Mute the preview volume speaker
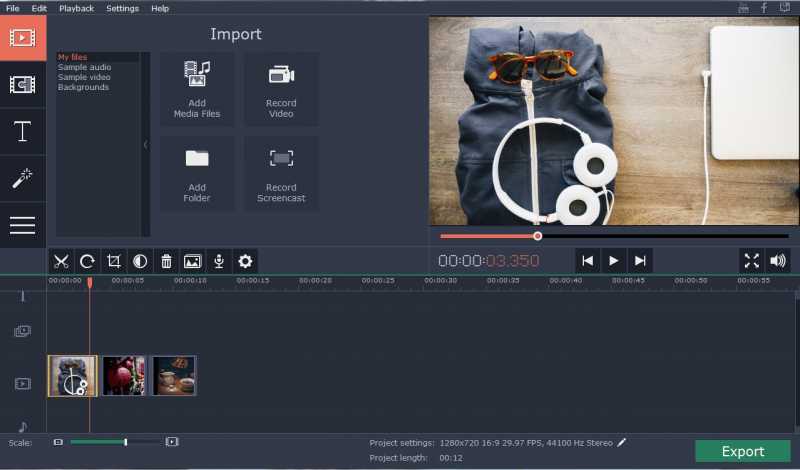Screen dimensions: 800x470 coord(778,261)
